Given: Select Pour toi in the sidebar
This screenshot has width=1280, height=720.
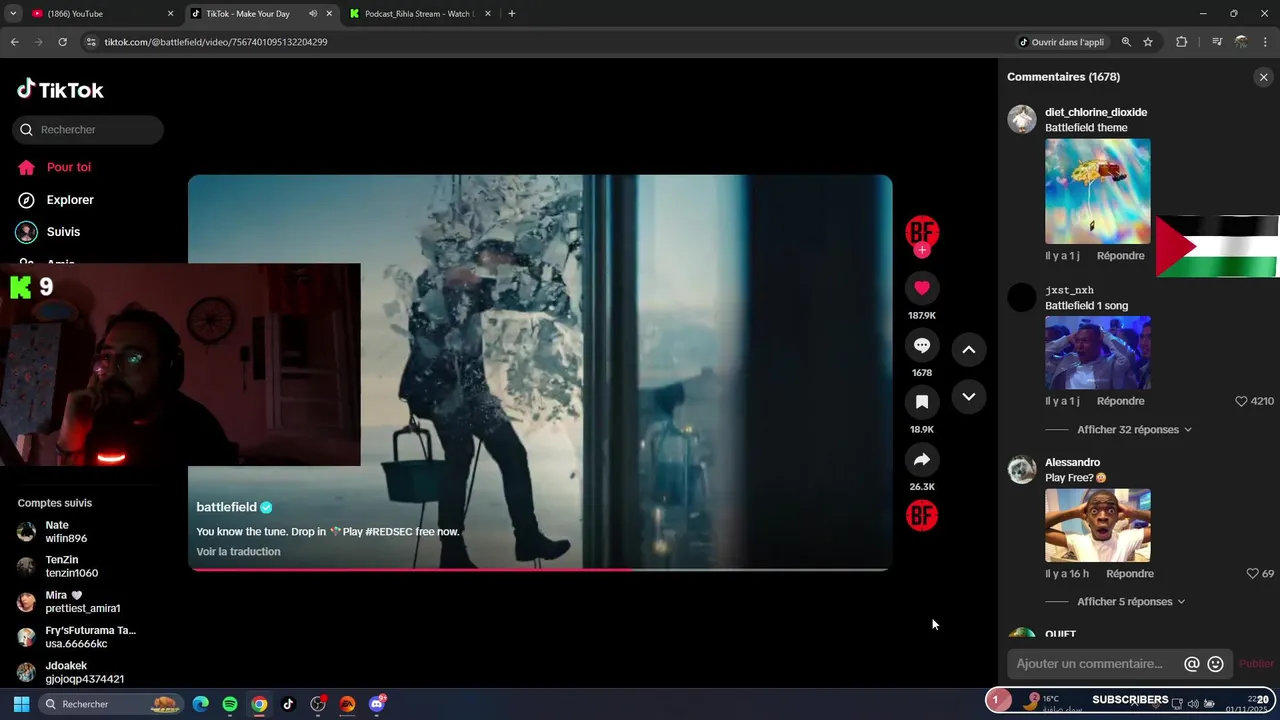Looking at the screenshot, I should click(x=68, y=167).
